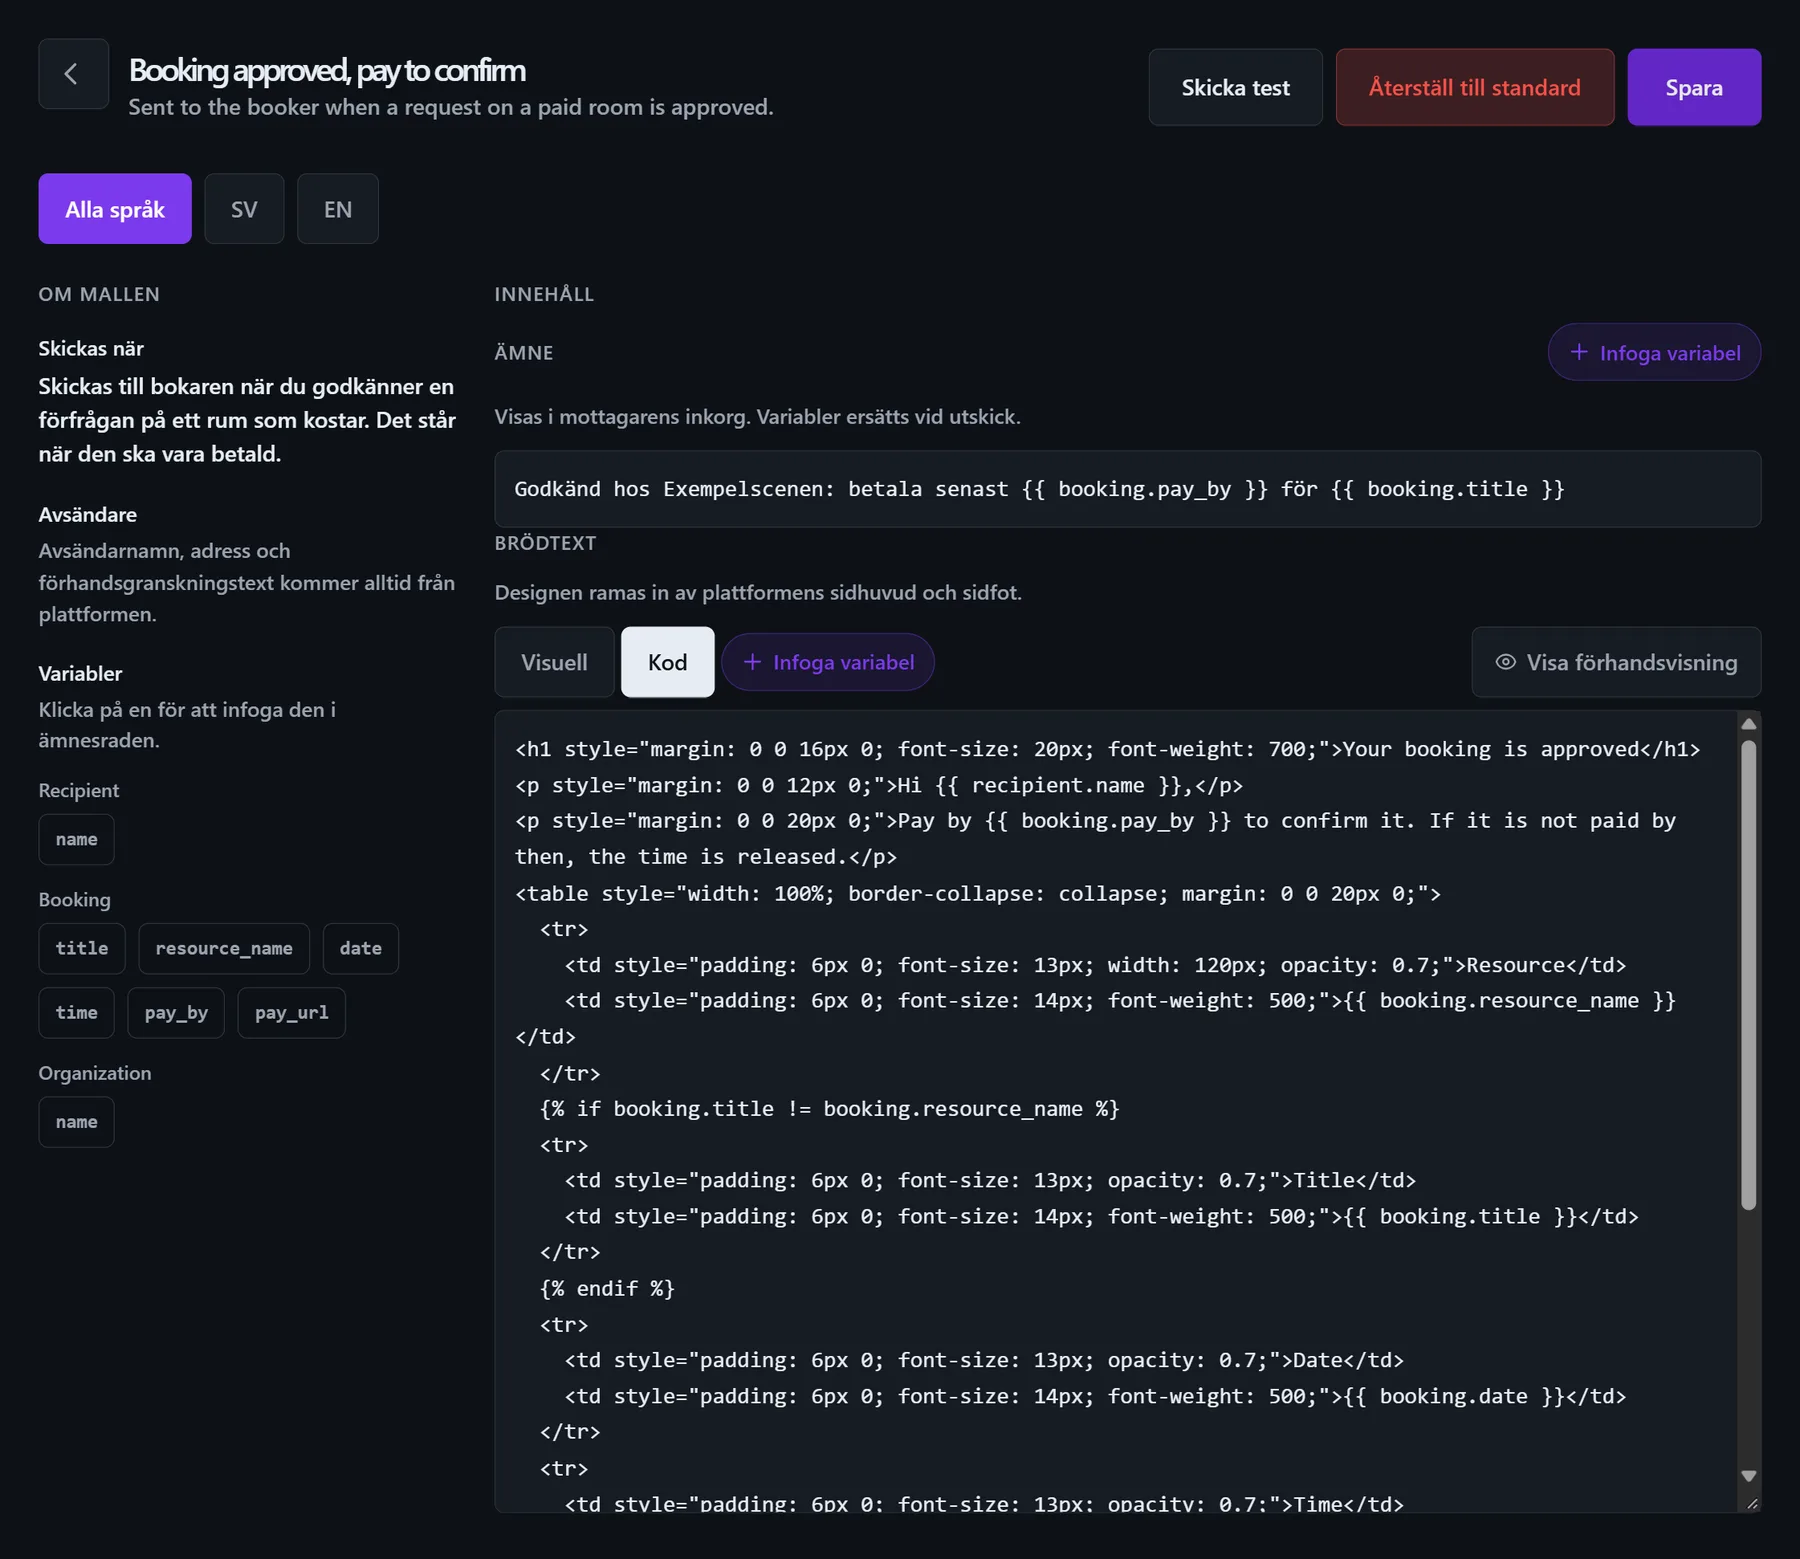This screenshot has height=1559, width=1800.
Task: Click the 'Booking approved, pay to confirm' heading
Action: click(327, 70)
